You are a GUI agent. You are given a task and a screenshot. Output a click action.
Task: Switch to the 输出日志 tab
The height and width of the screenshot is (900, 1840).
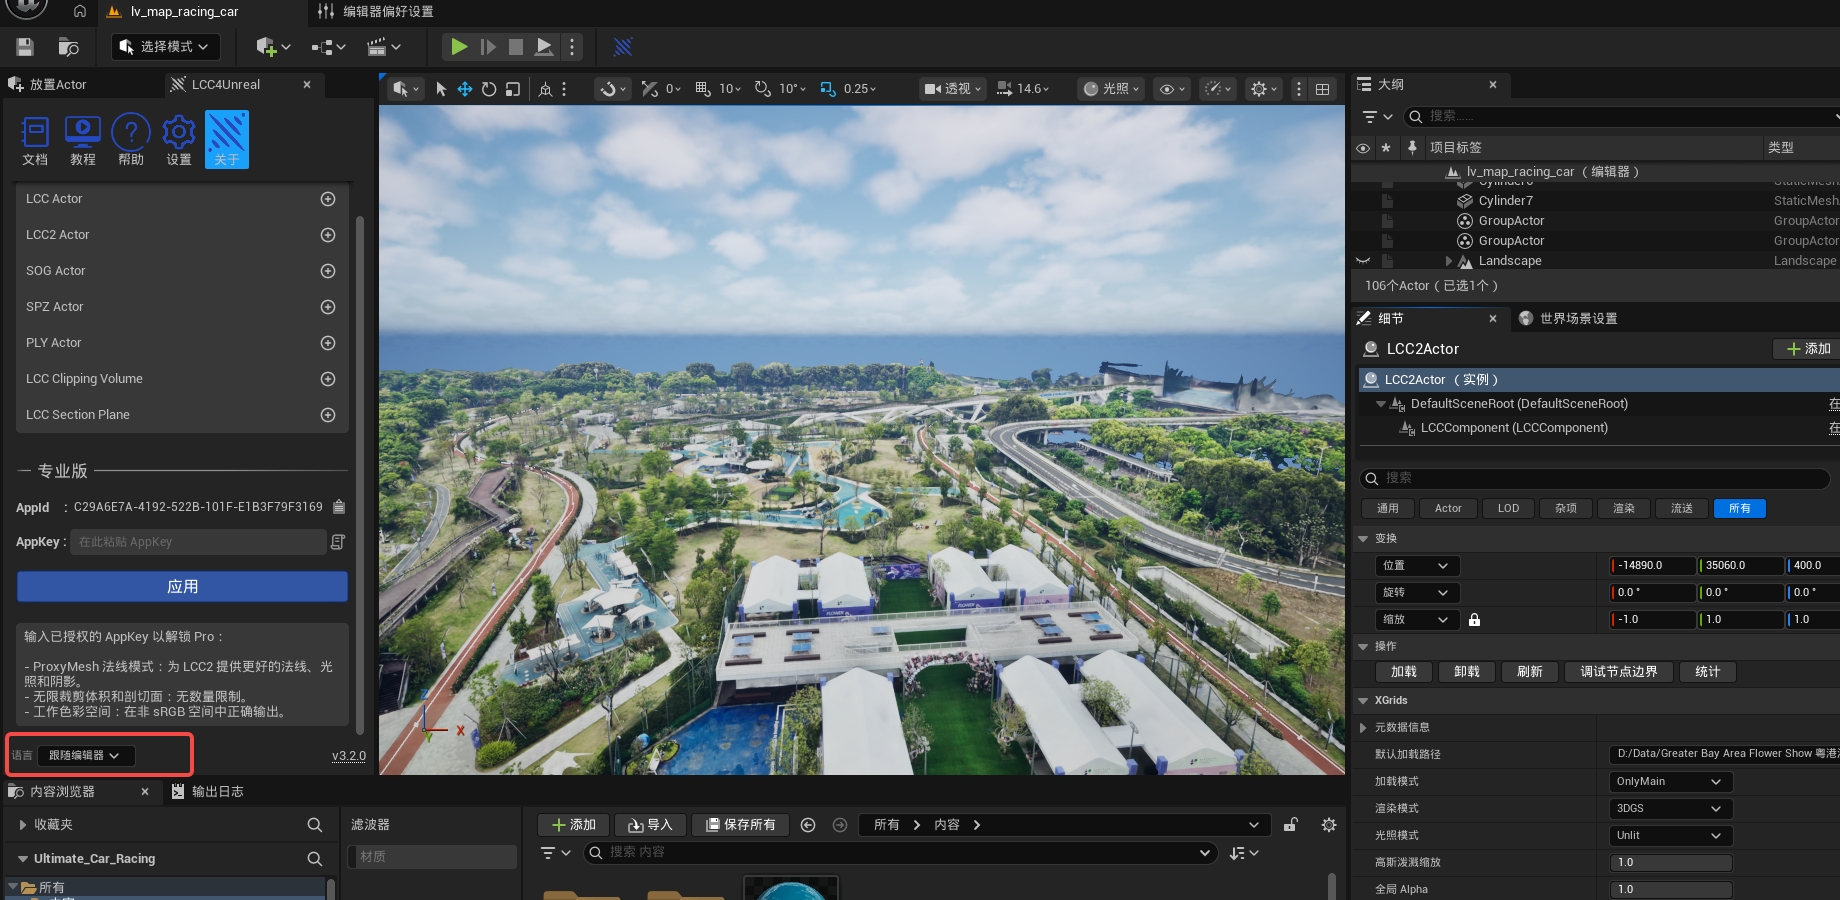[208, 792]
